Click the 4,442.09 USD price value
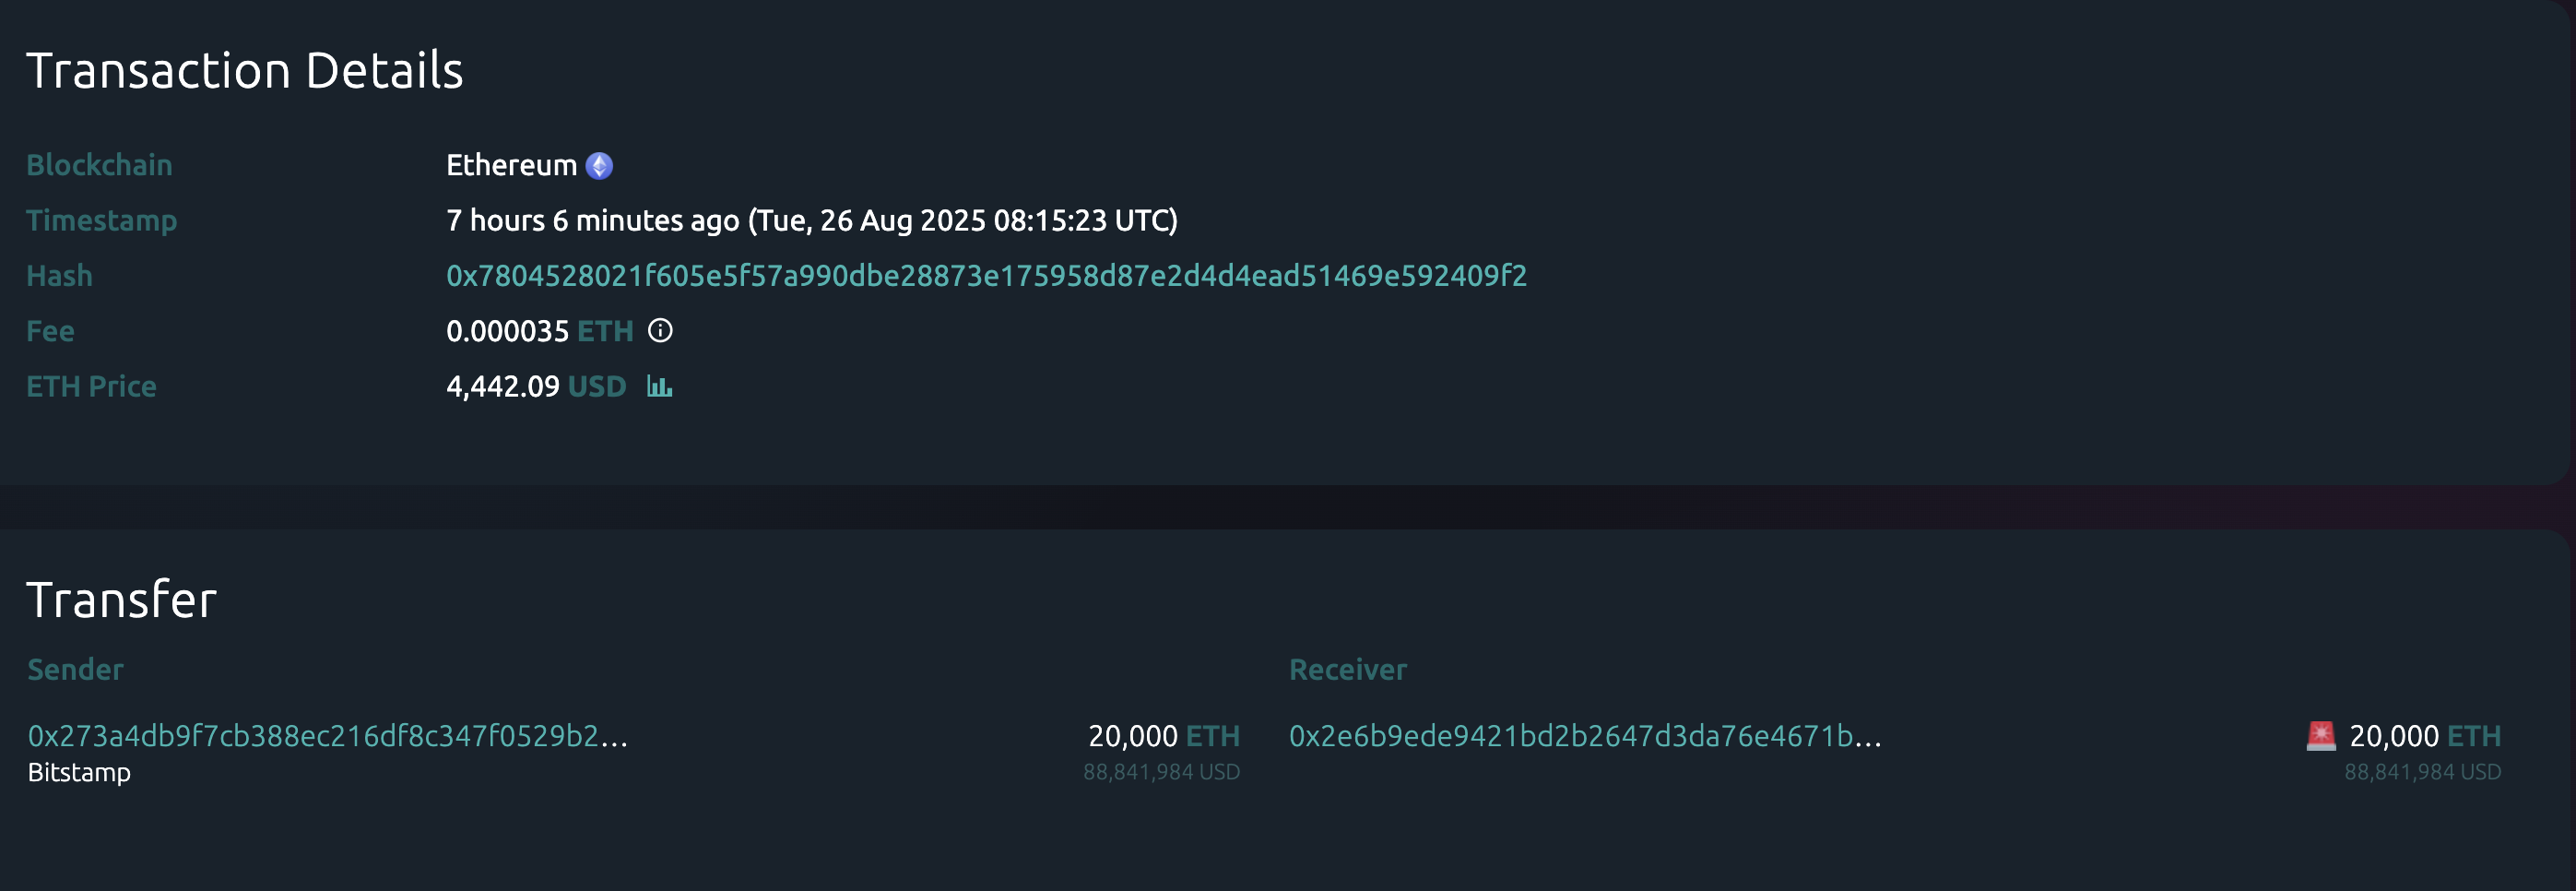Image resolution: width=2576 pixels, height=891 pixels. [x=535, y=387]
